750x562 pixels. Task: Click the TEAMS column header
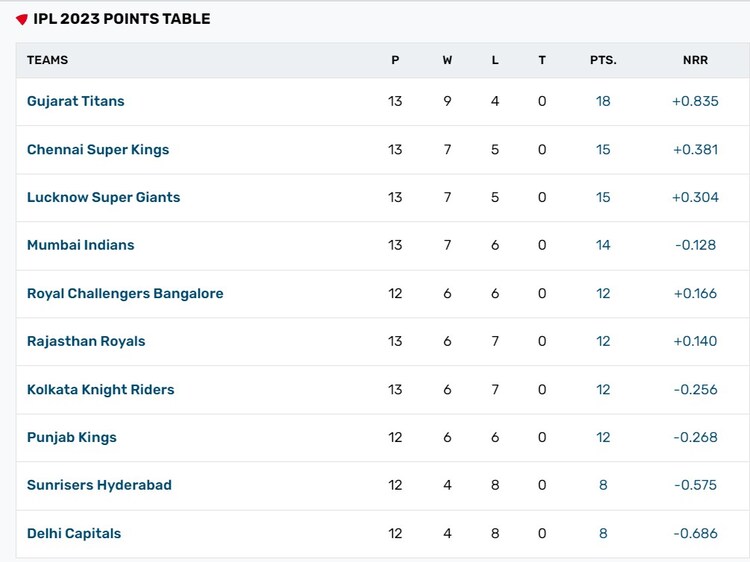click(48, 60)
